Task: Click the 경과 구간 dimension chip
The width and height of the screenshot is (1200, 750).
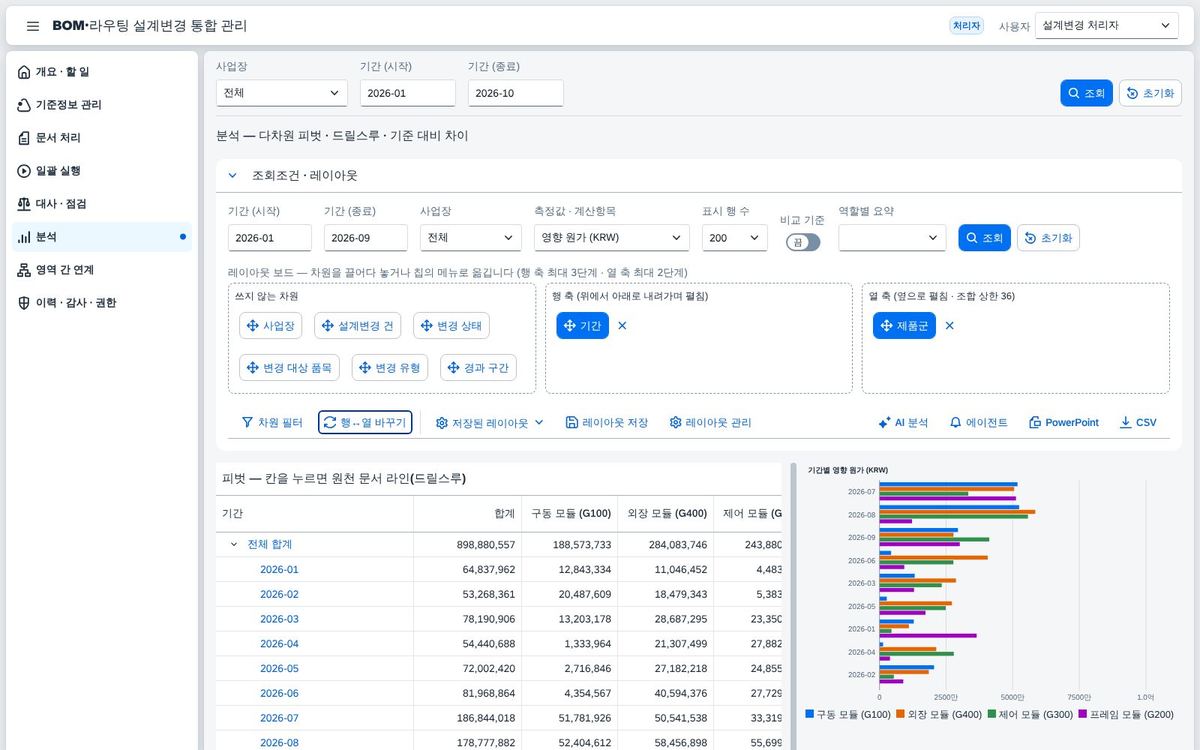Action: pyautogui.click(x=478, y=368)
